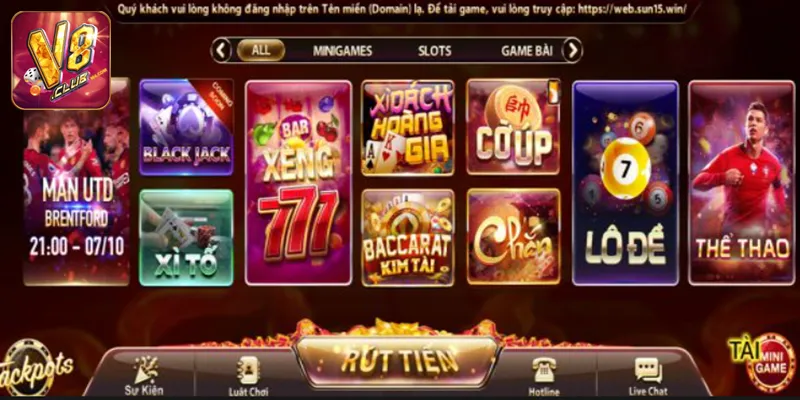Tap the Hotline phone icon
Screen dimensions: 800x400
(x=544, y=377)
